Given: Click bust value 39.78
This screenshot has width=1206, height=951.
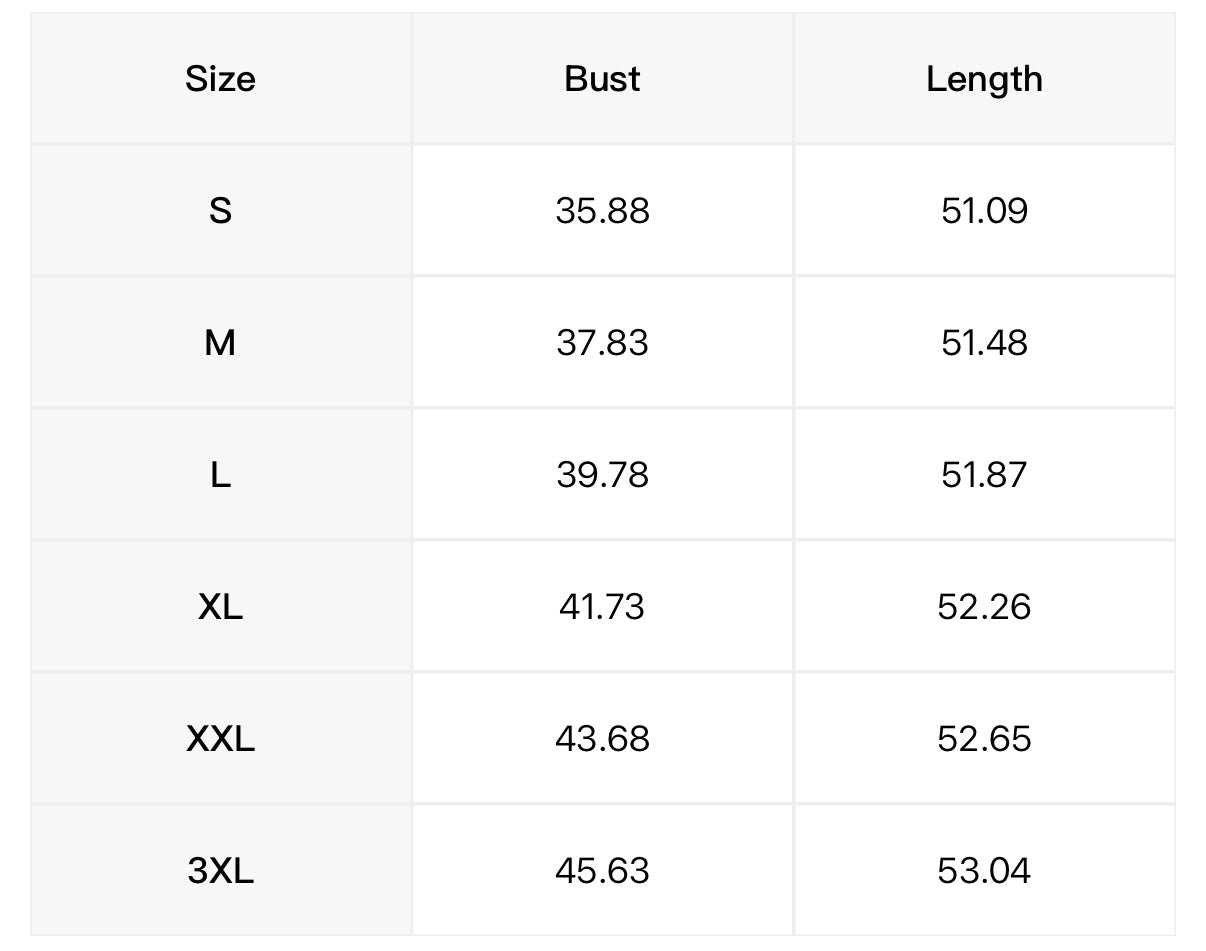Looking at the screenshot, I should tap(602, 475).
